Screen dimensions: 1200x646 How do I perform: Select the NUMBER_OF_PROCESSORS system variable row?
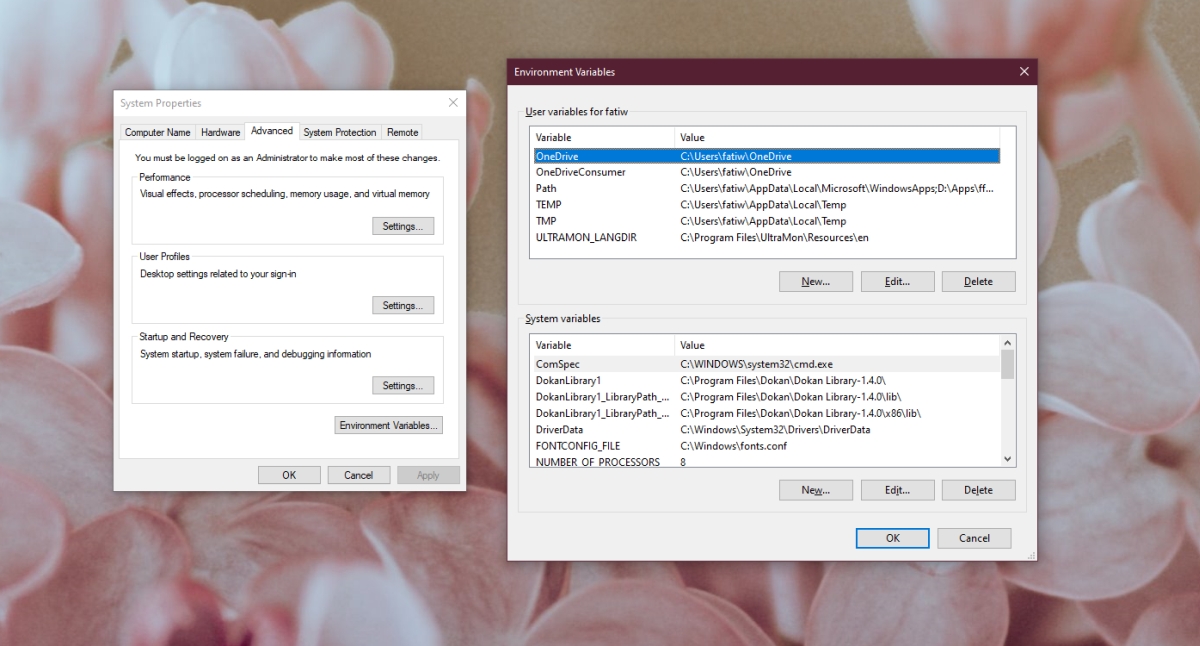[766, 462]
